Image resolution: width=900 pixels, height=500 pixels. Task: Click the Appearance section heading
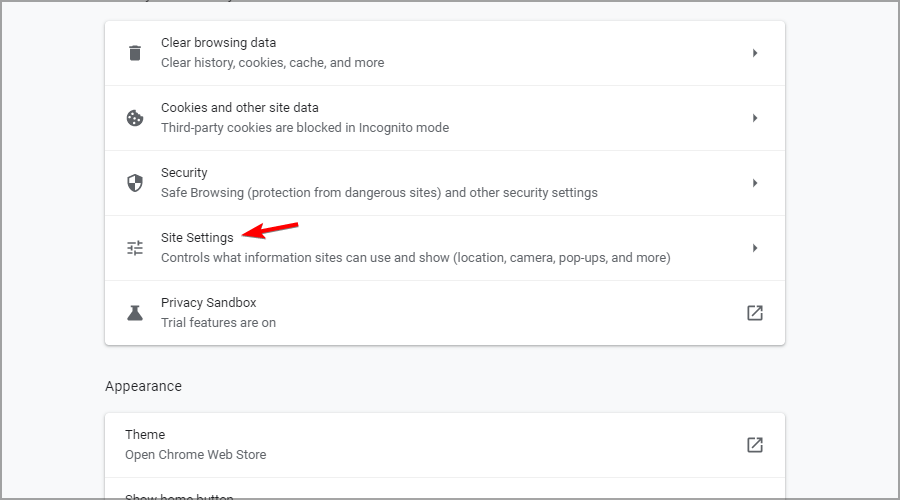(x=143, y=386)
